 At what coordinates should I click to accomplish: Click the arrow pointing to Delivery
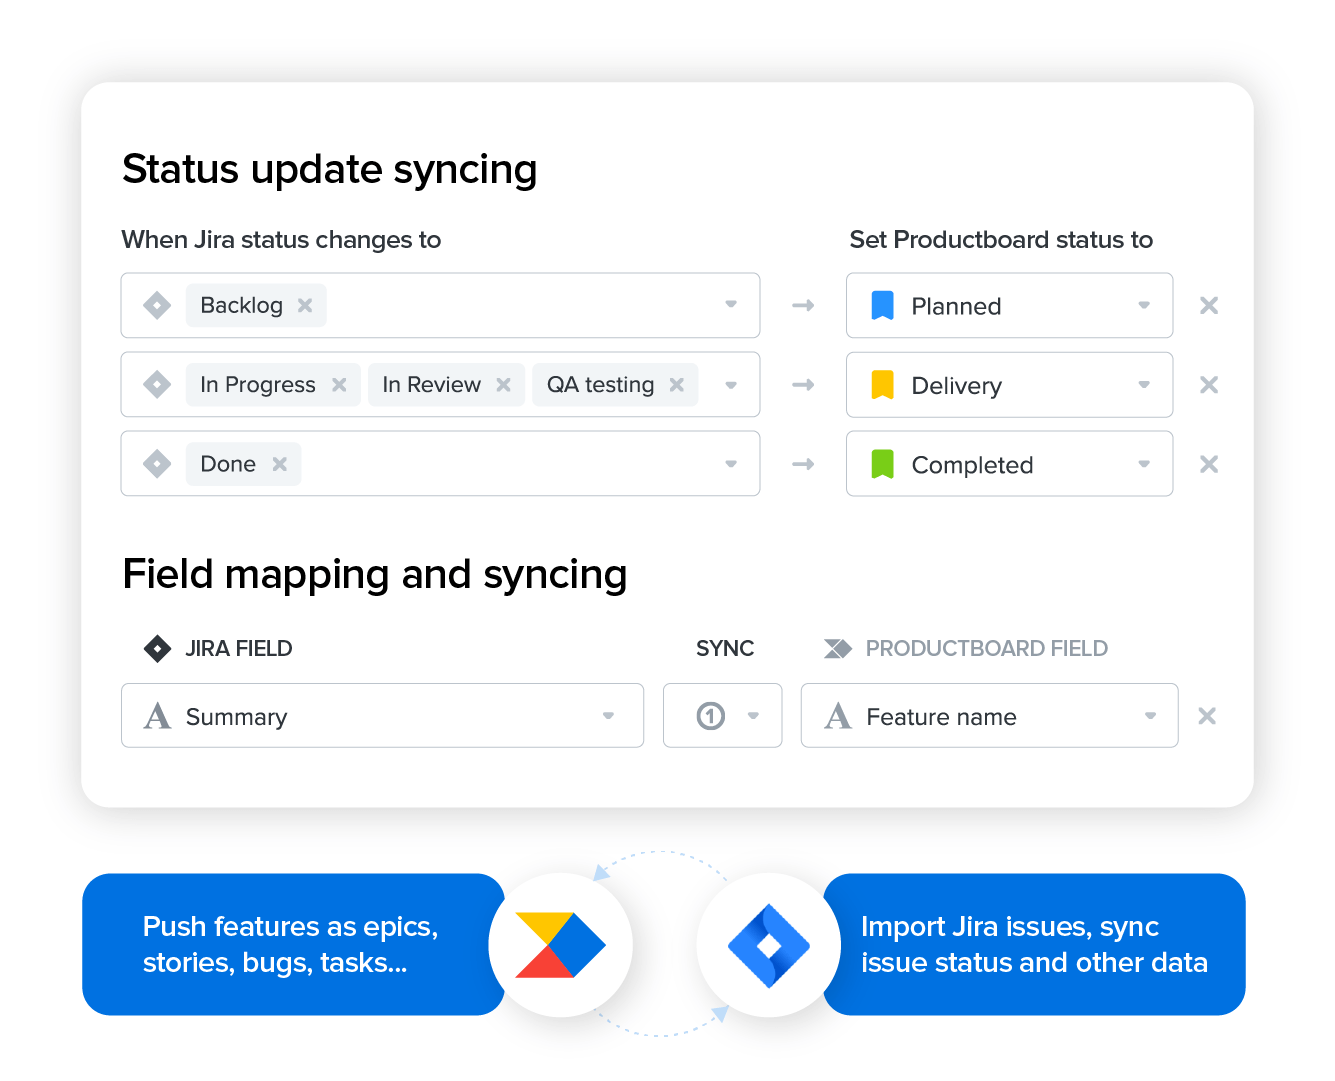803,385
